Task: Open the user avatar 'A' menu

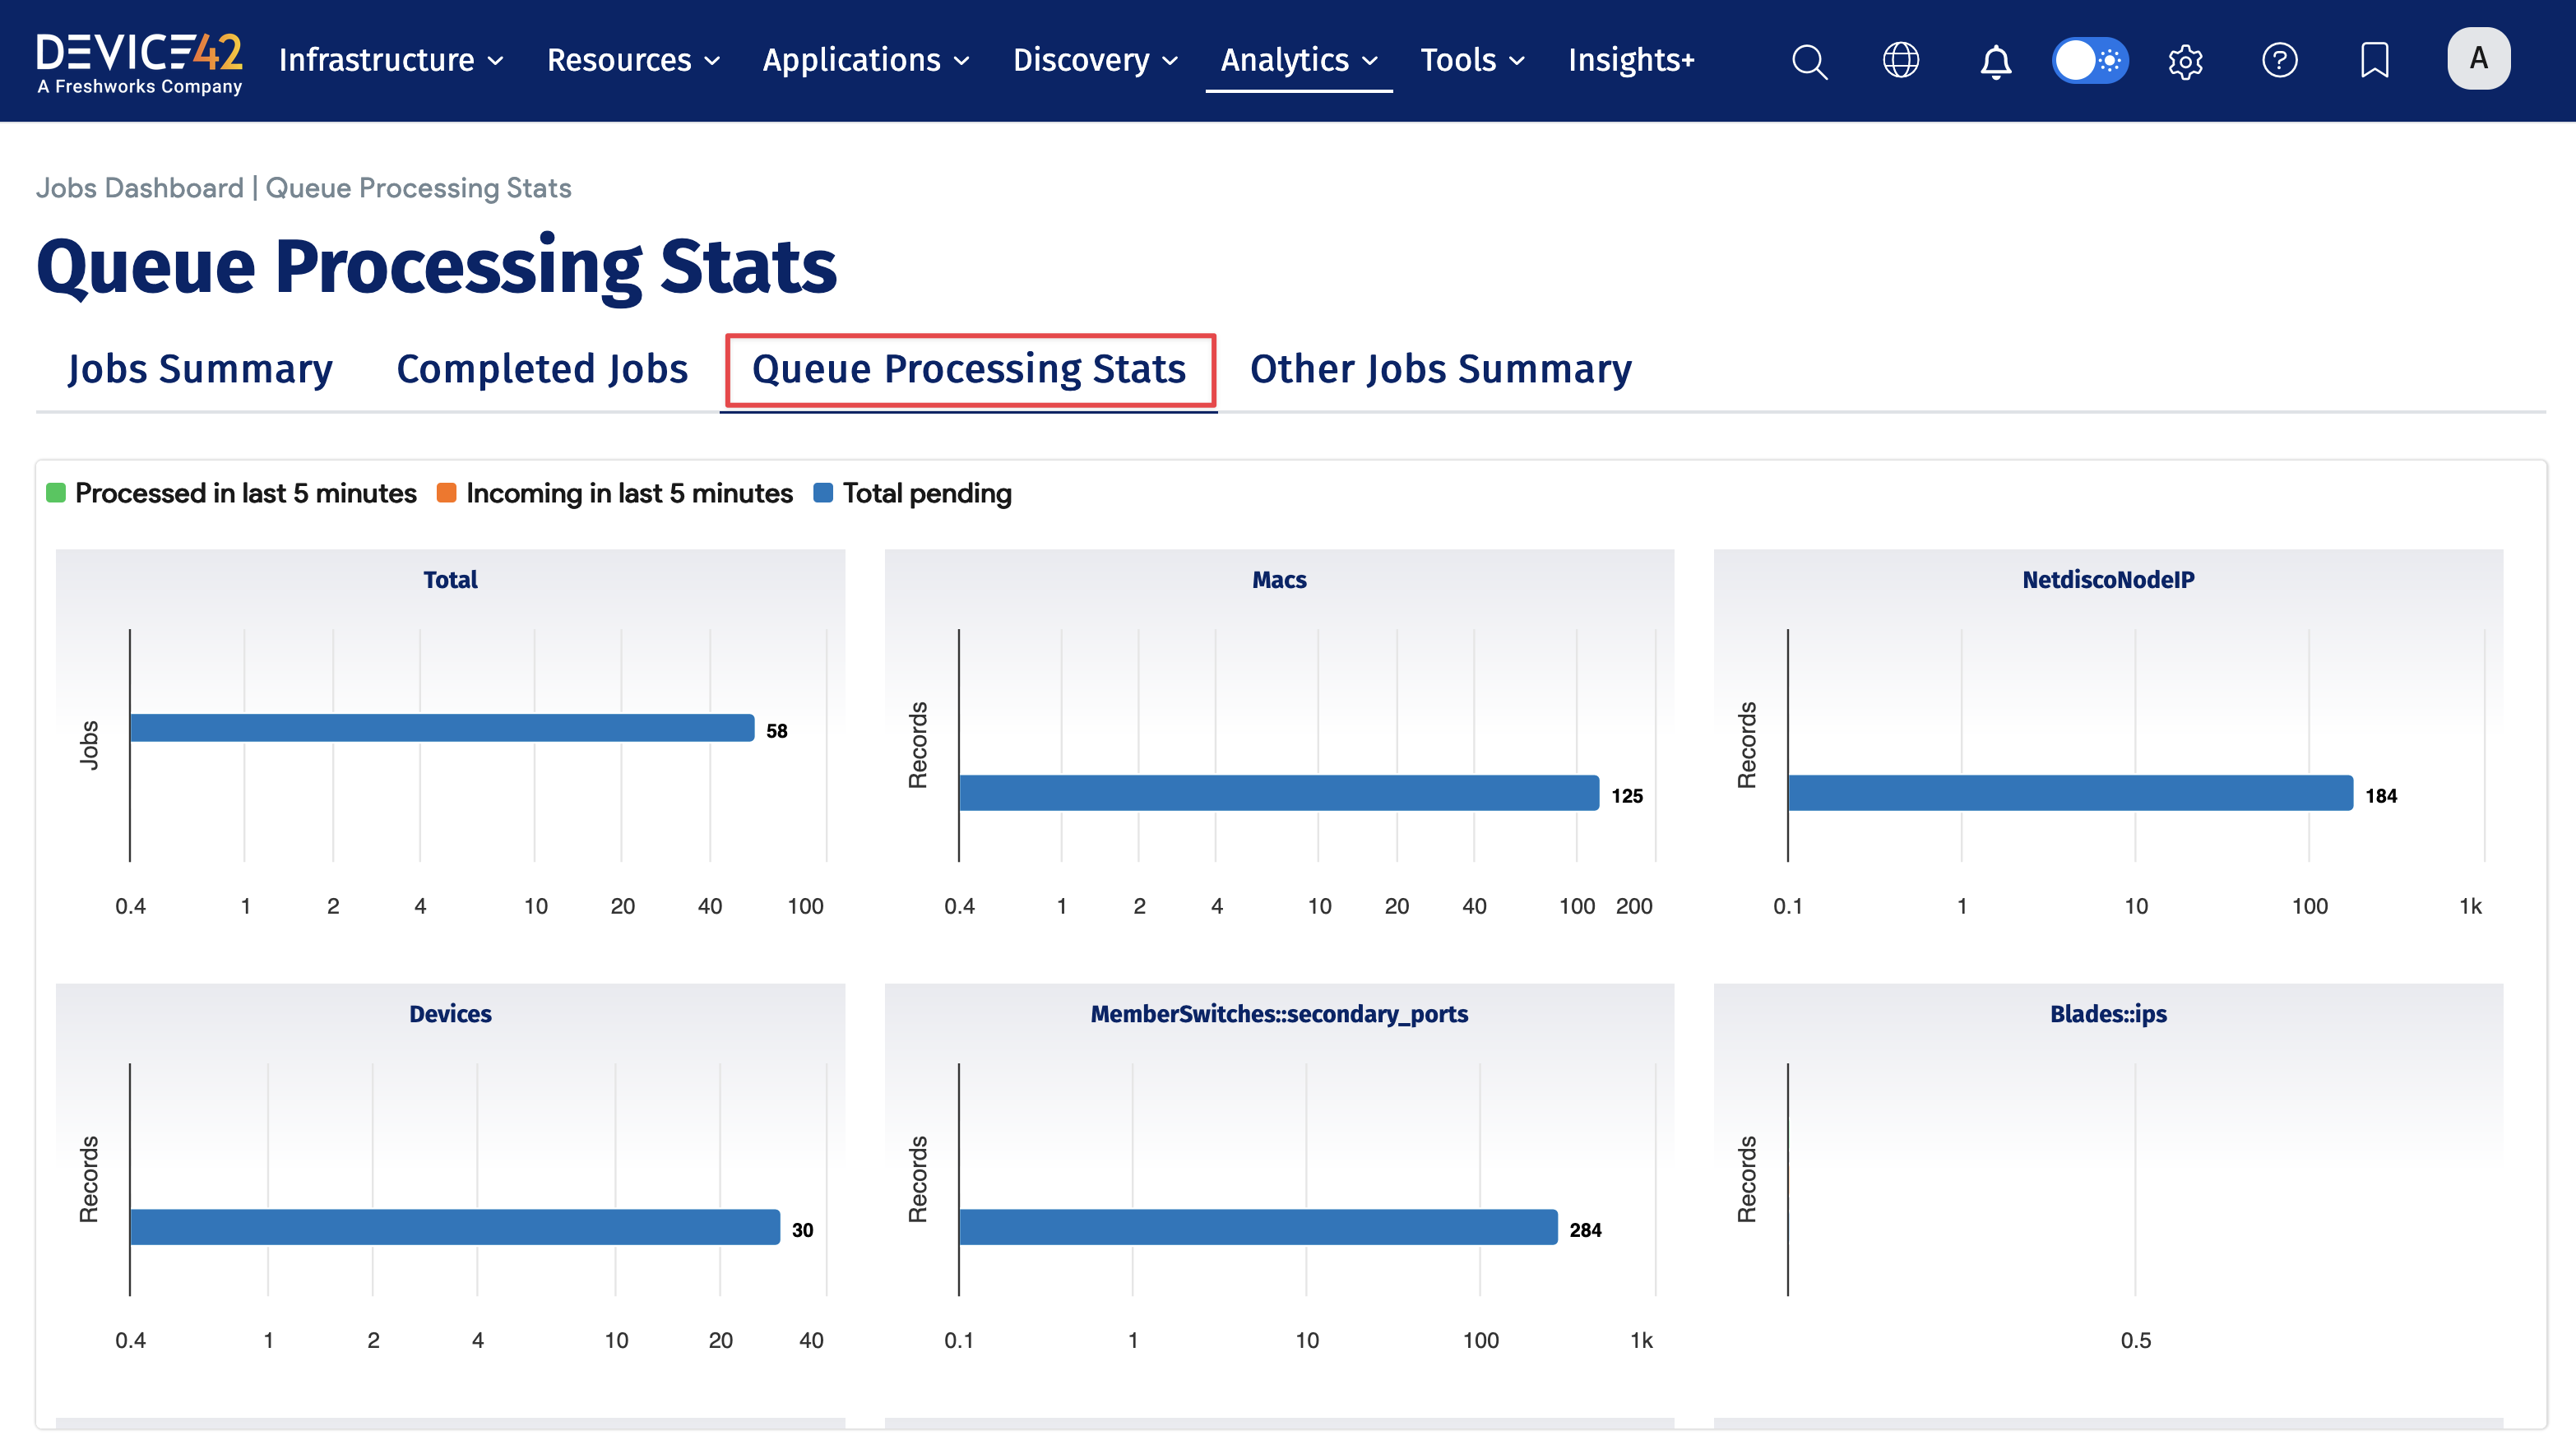Action: click(x=2478, y=59)
